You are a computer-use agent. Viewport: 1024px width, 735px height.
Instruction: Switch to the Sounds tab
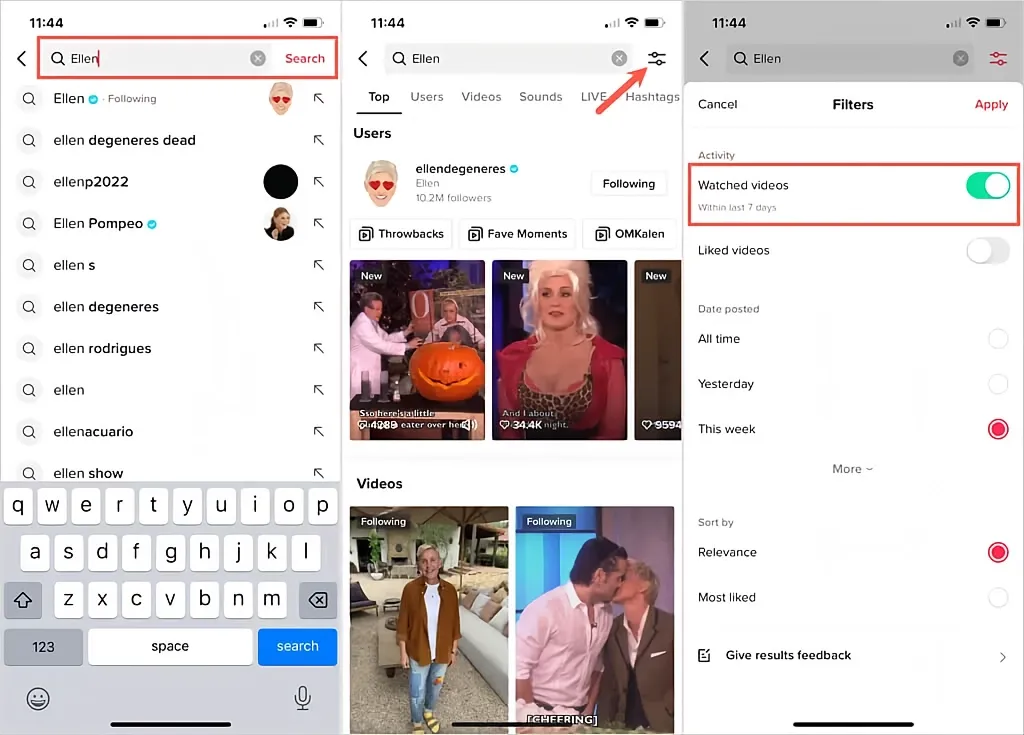click(540, 97)
